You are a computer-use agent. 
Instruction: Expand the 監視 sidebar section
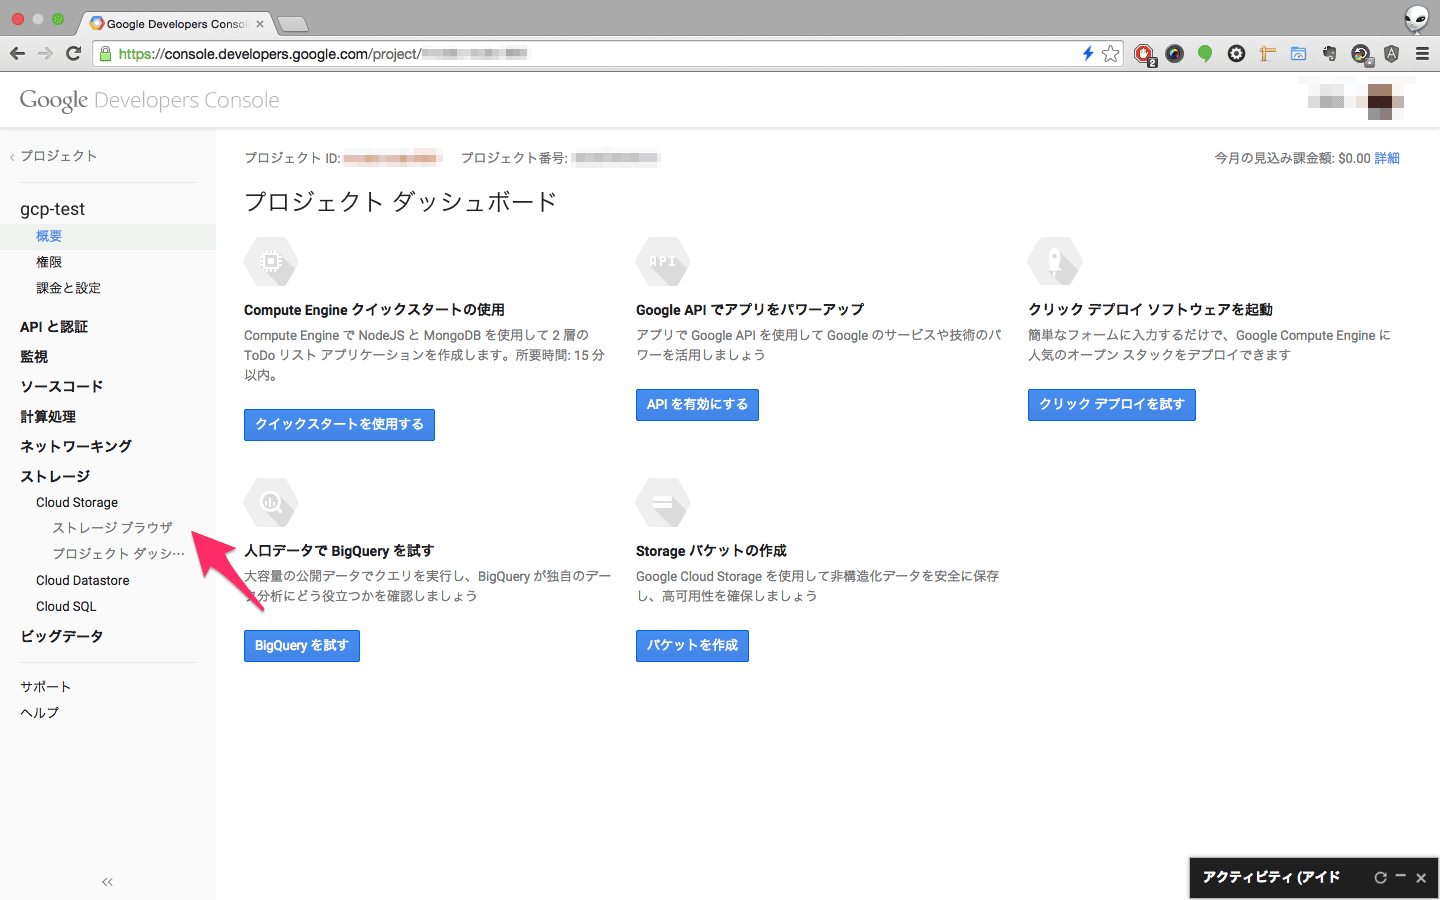click(x=34, y=357)
